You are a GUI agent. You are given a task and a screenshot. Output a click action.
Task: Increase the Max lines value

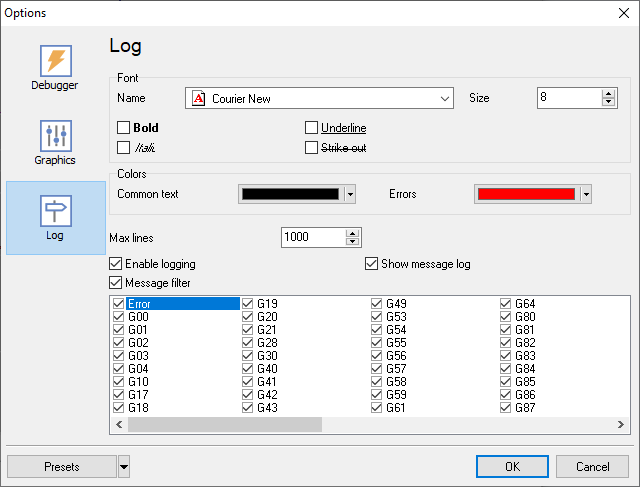click(x=352, y=233)
